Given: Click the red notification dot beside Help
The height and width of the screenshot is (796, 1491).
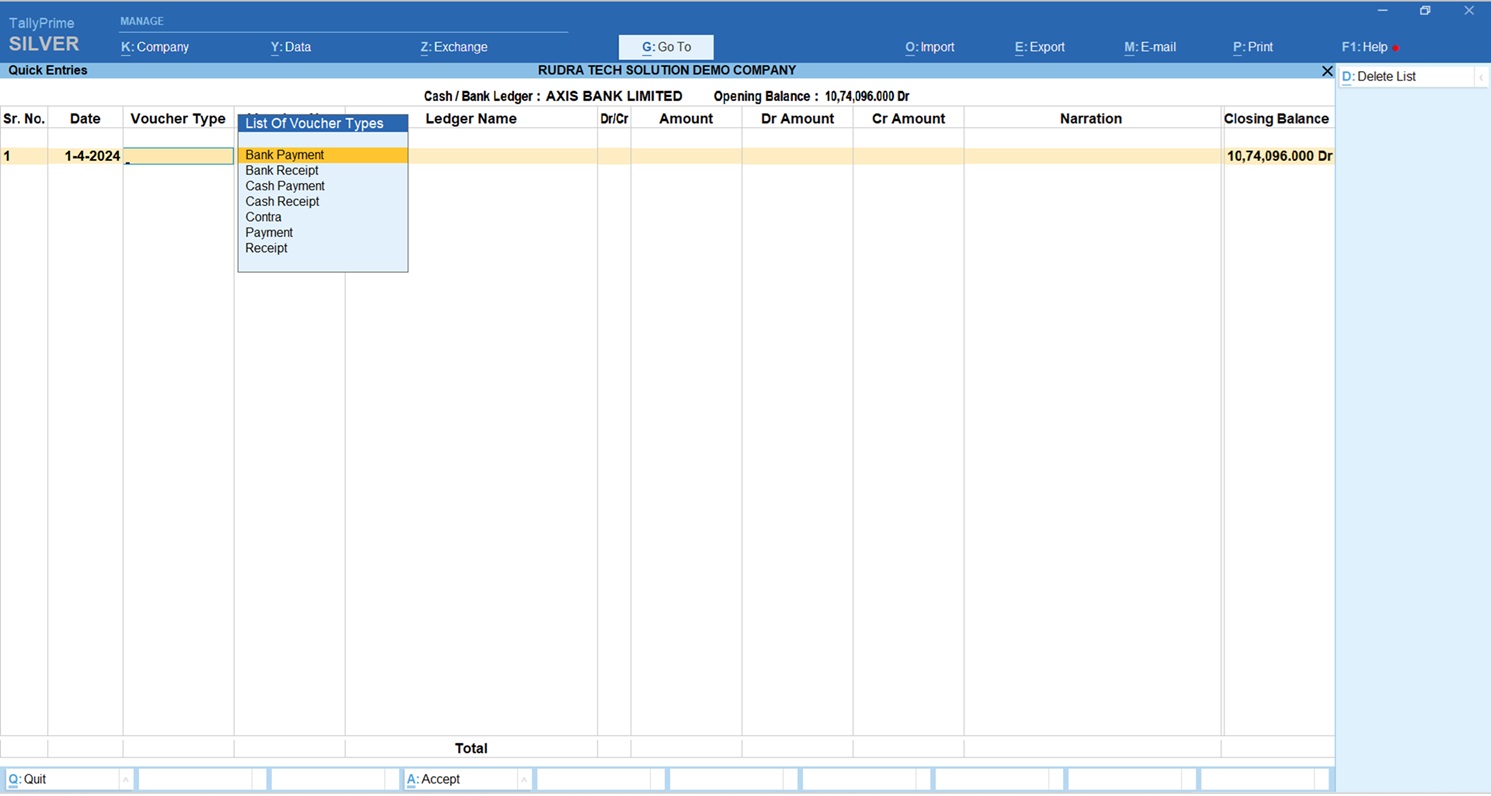Looking at the screenshot, I should [1396, 48].
